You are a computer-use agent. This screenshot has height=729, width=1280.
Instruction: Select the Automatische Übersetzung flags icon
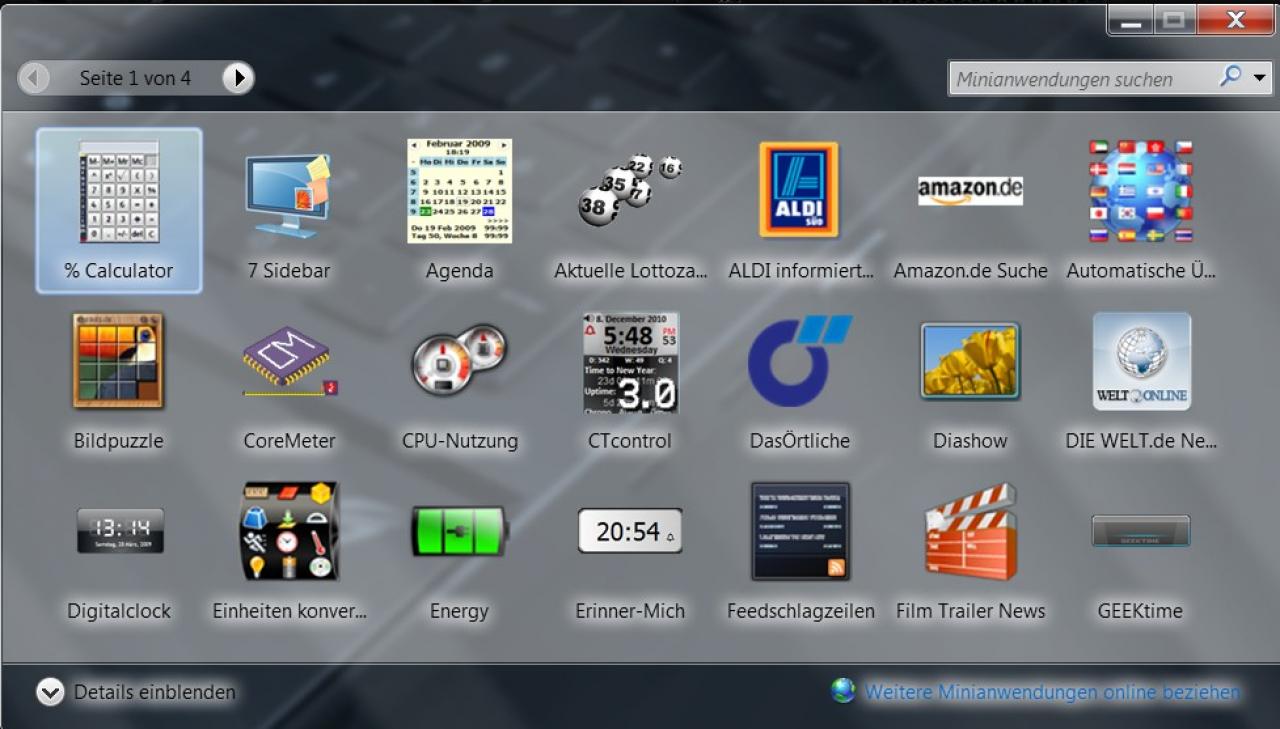click(1141, 190)
